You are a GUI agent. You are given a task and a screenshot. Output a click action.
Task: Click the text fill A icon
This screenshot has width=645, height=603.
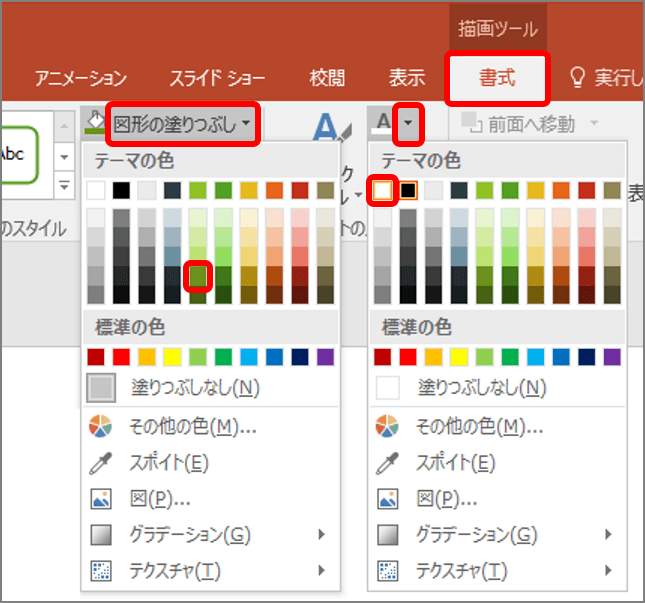click(383, 123)
